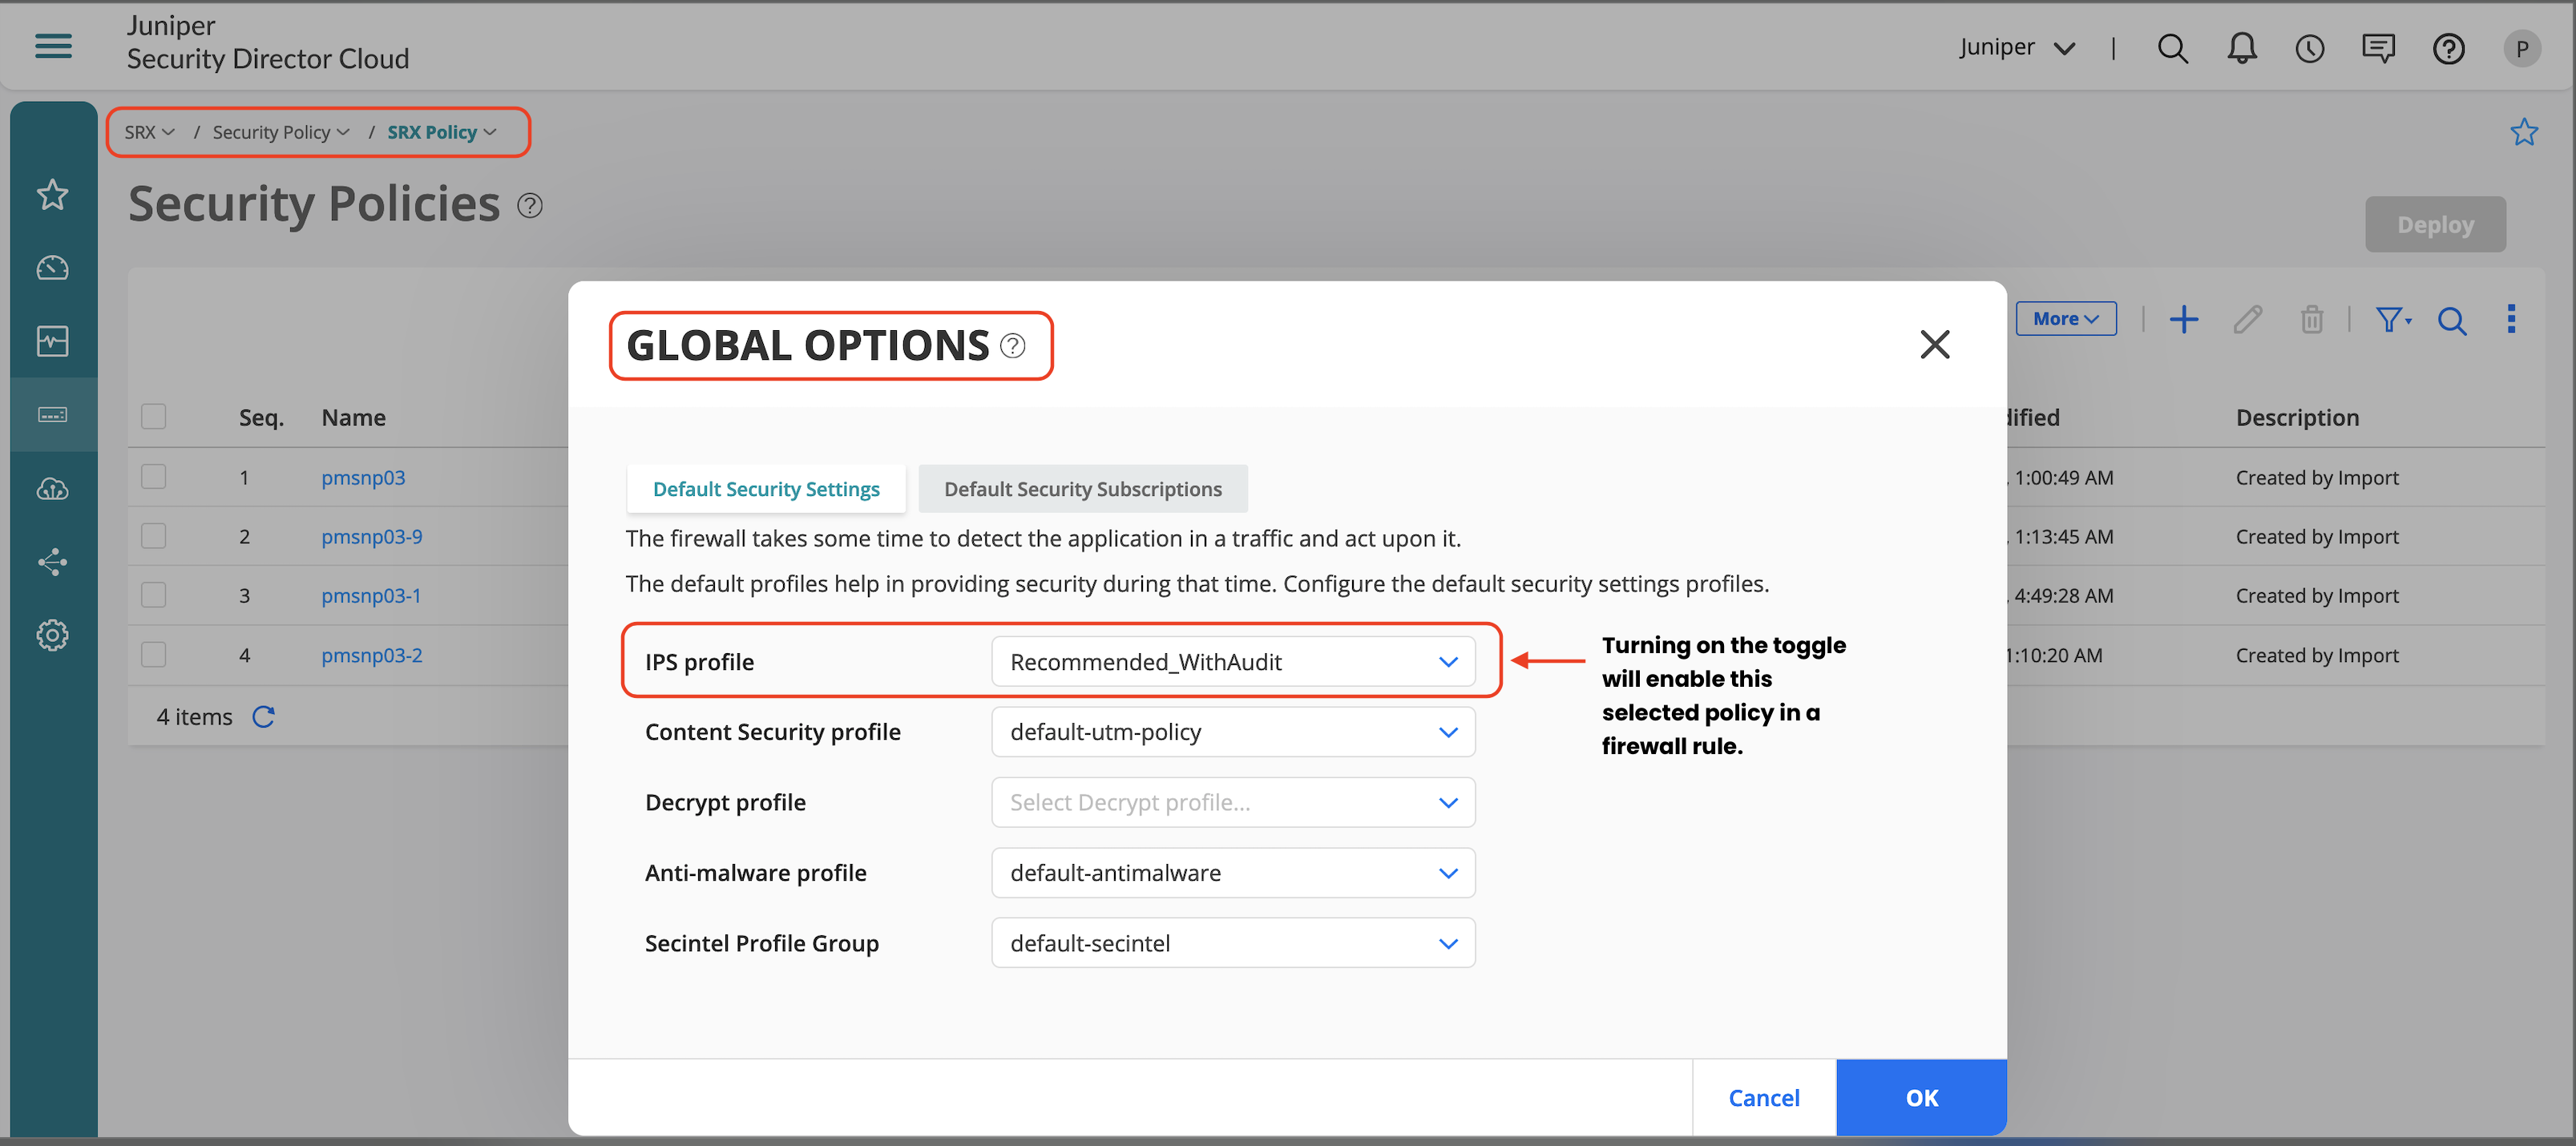Select the pmsnp03-9 row checkbox

tap(153, 536)
